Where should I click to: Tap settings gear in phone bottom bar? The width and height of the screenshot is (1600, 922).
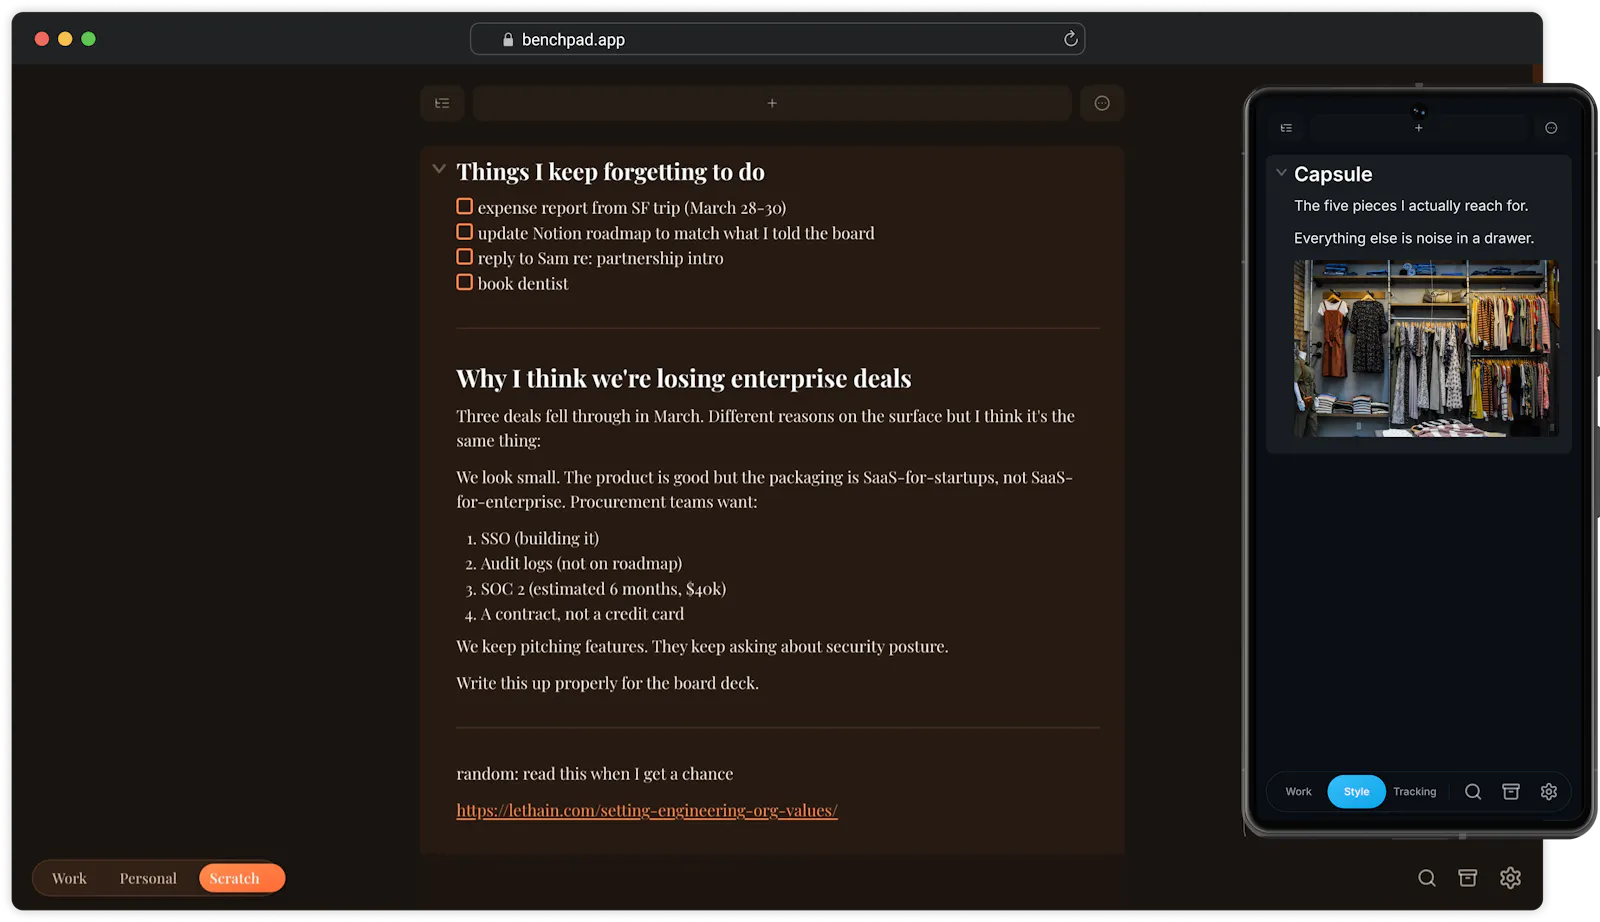click(x=1549, y=792)
